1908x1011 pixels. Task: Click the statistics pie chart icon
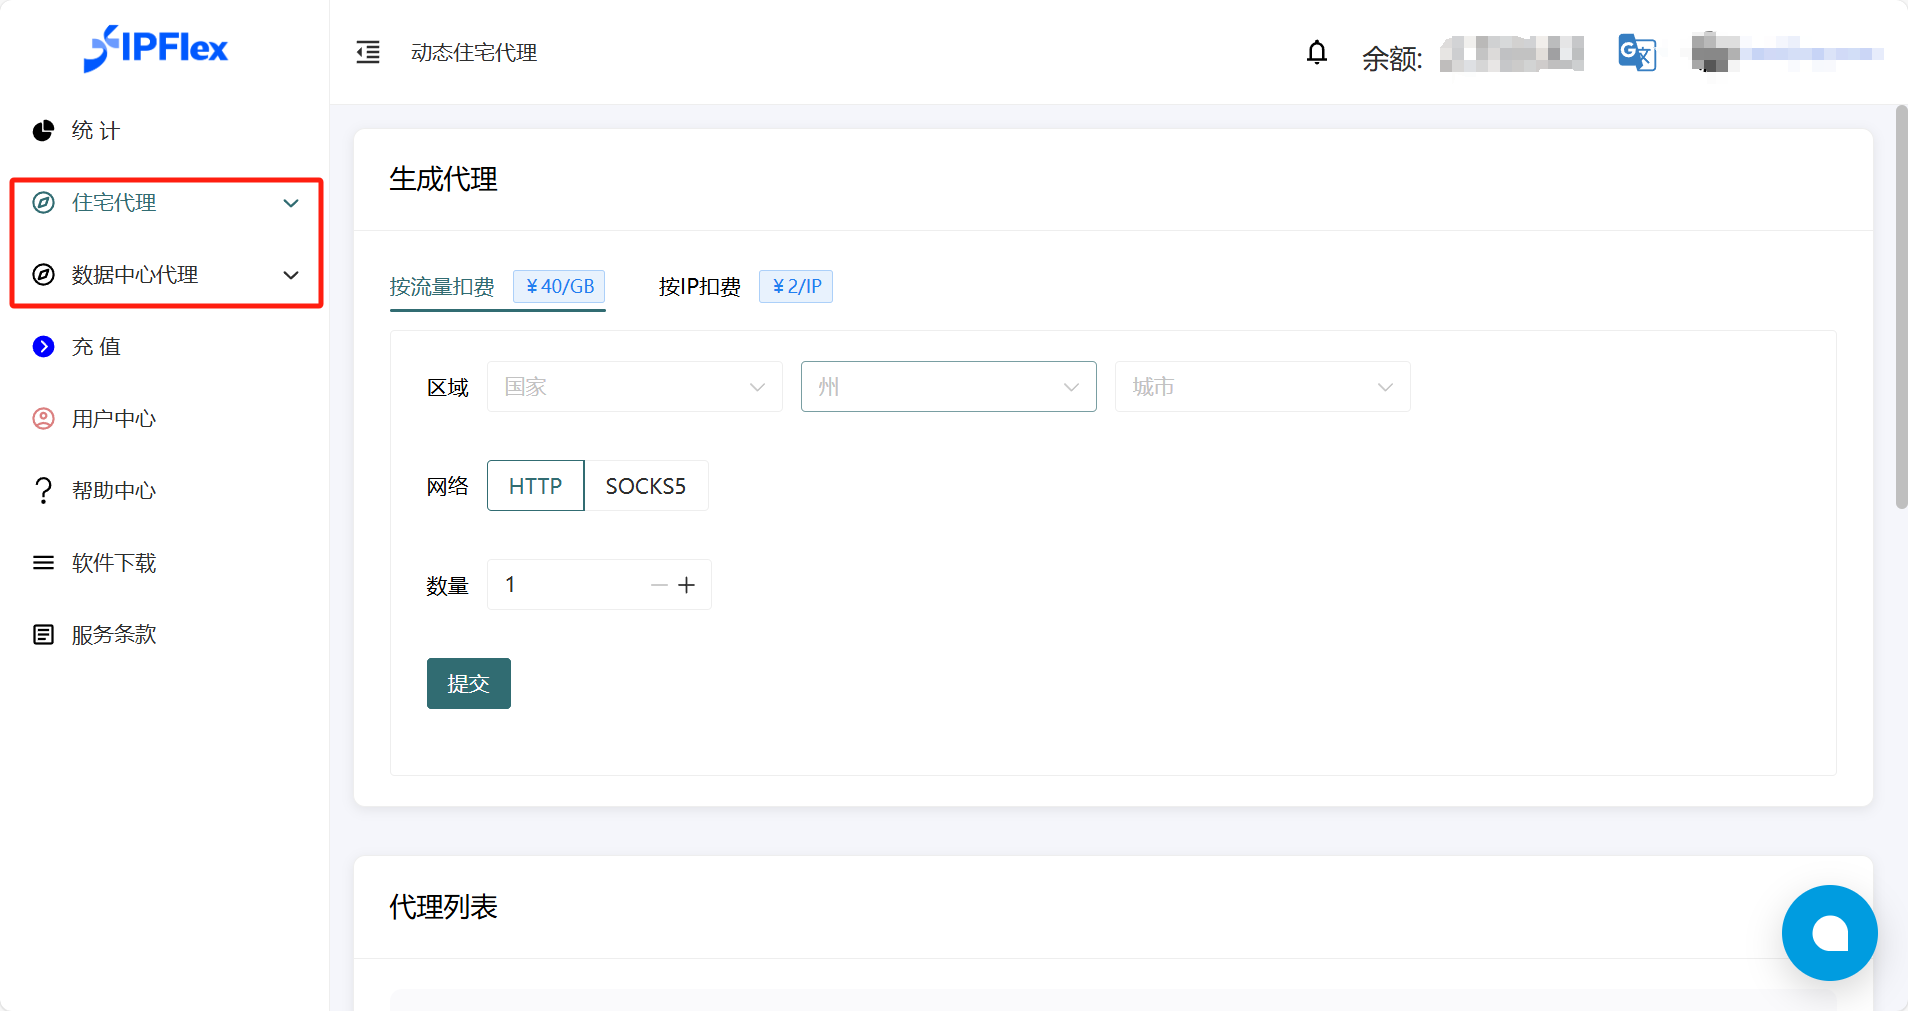[x=43, y=131]
